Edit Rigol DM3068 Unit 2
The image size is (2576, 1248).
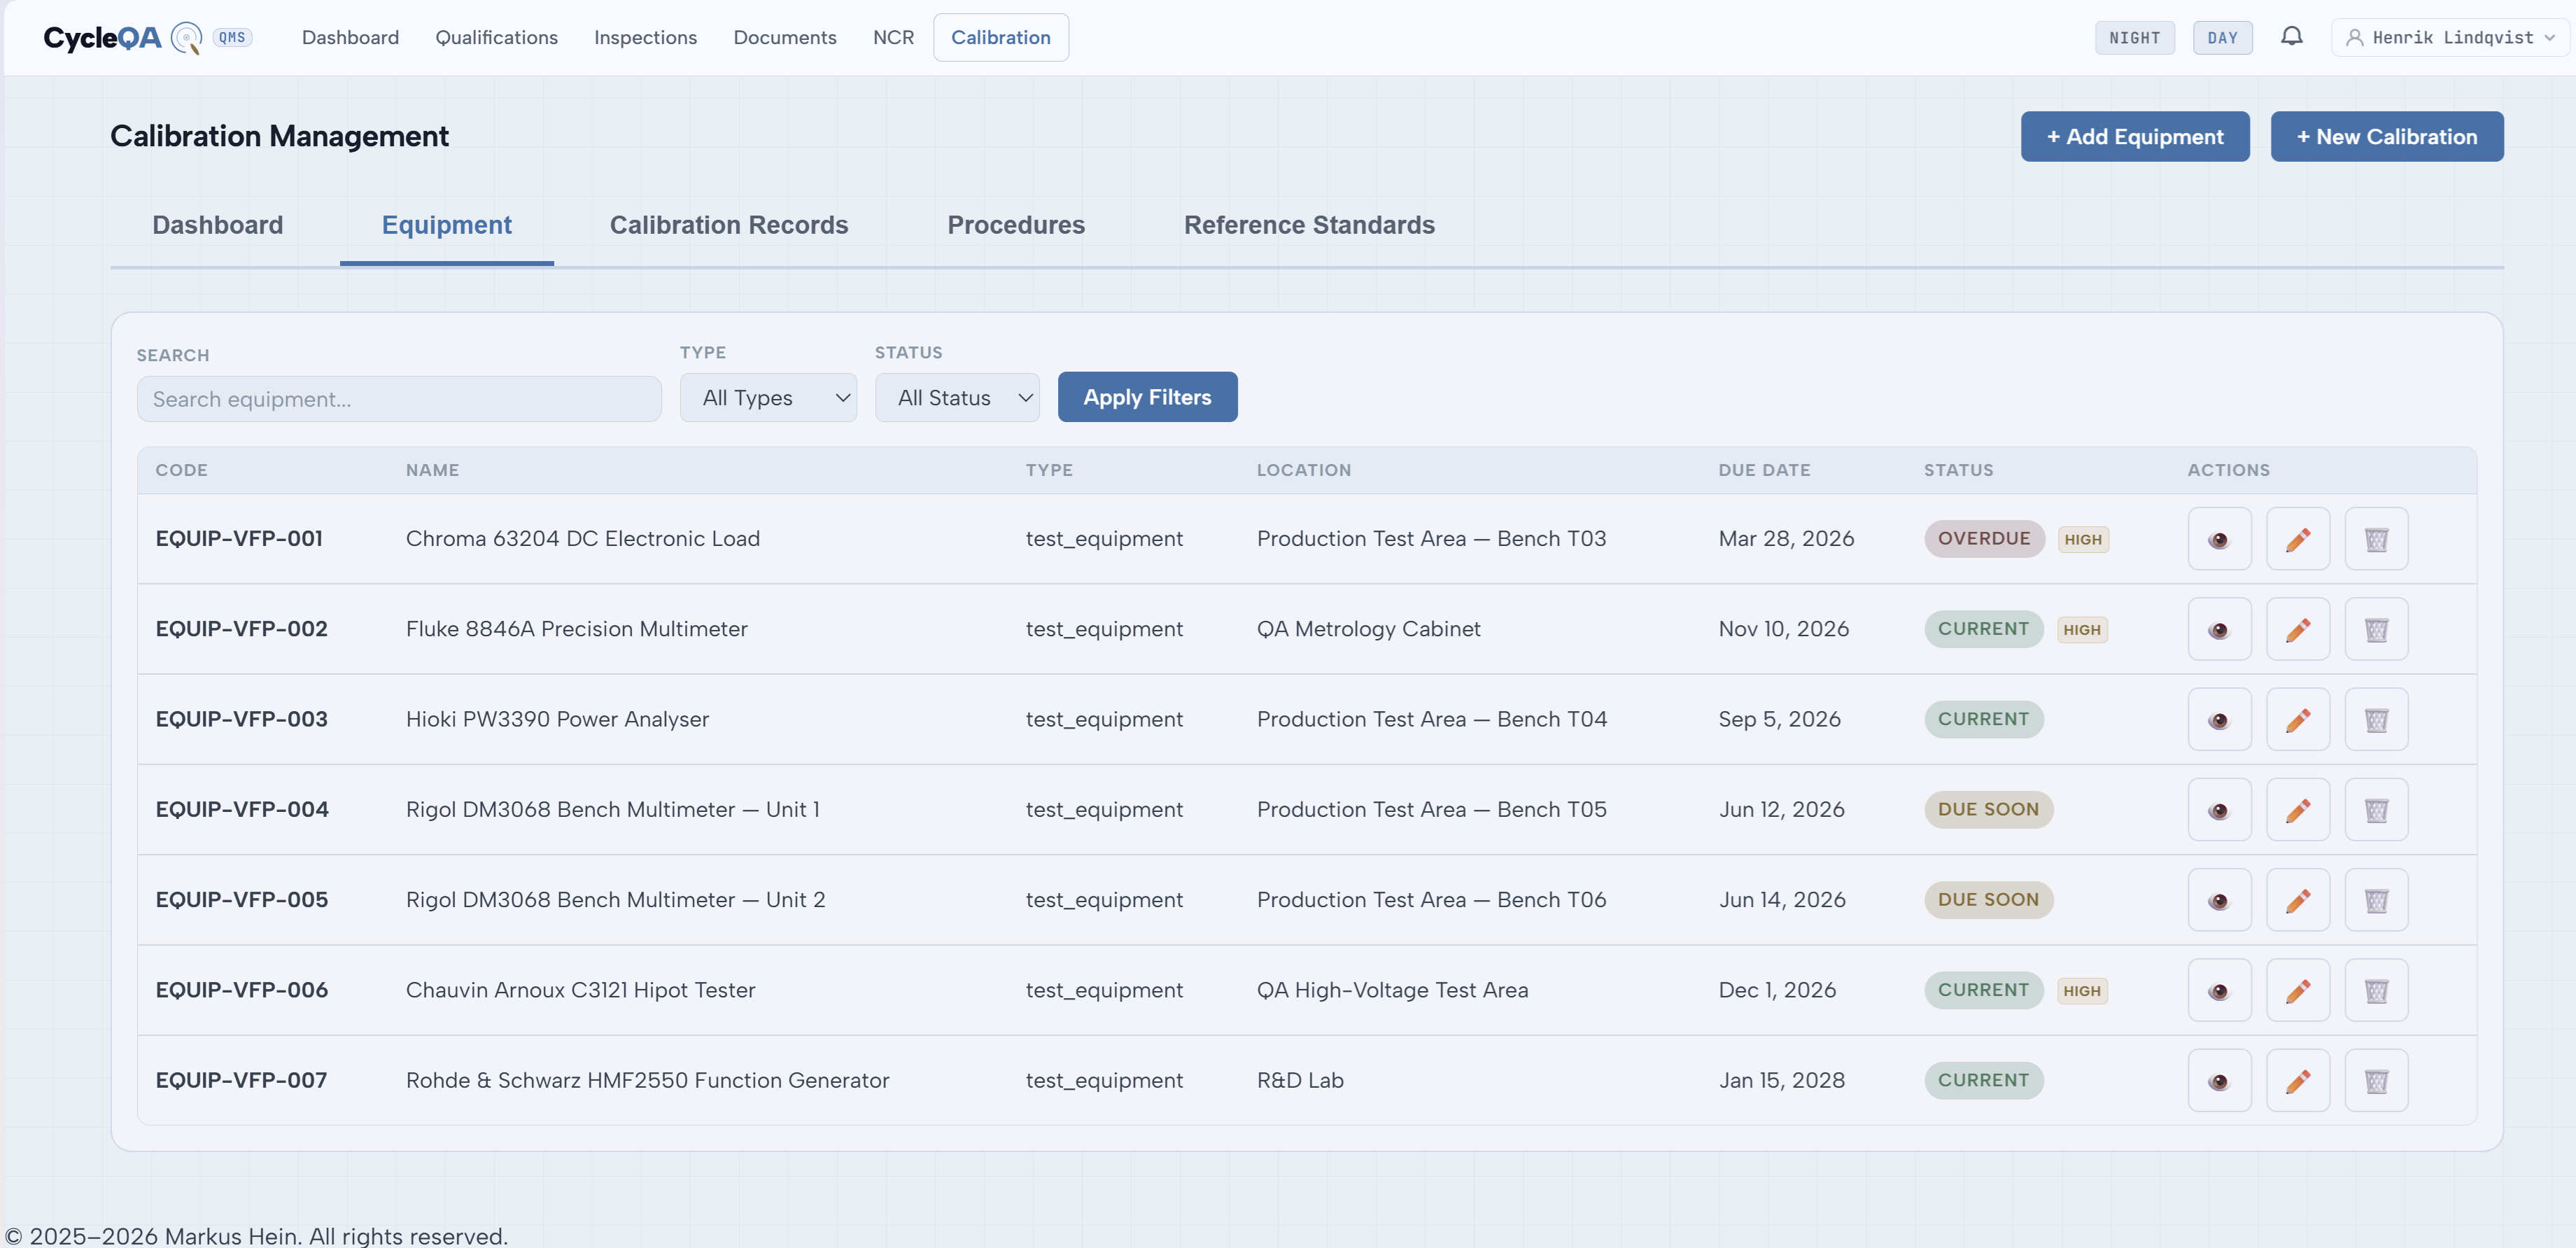click(x=2298, y=900)
